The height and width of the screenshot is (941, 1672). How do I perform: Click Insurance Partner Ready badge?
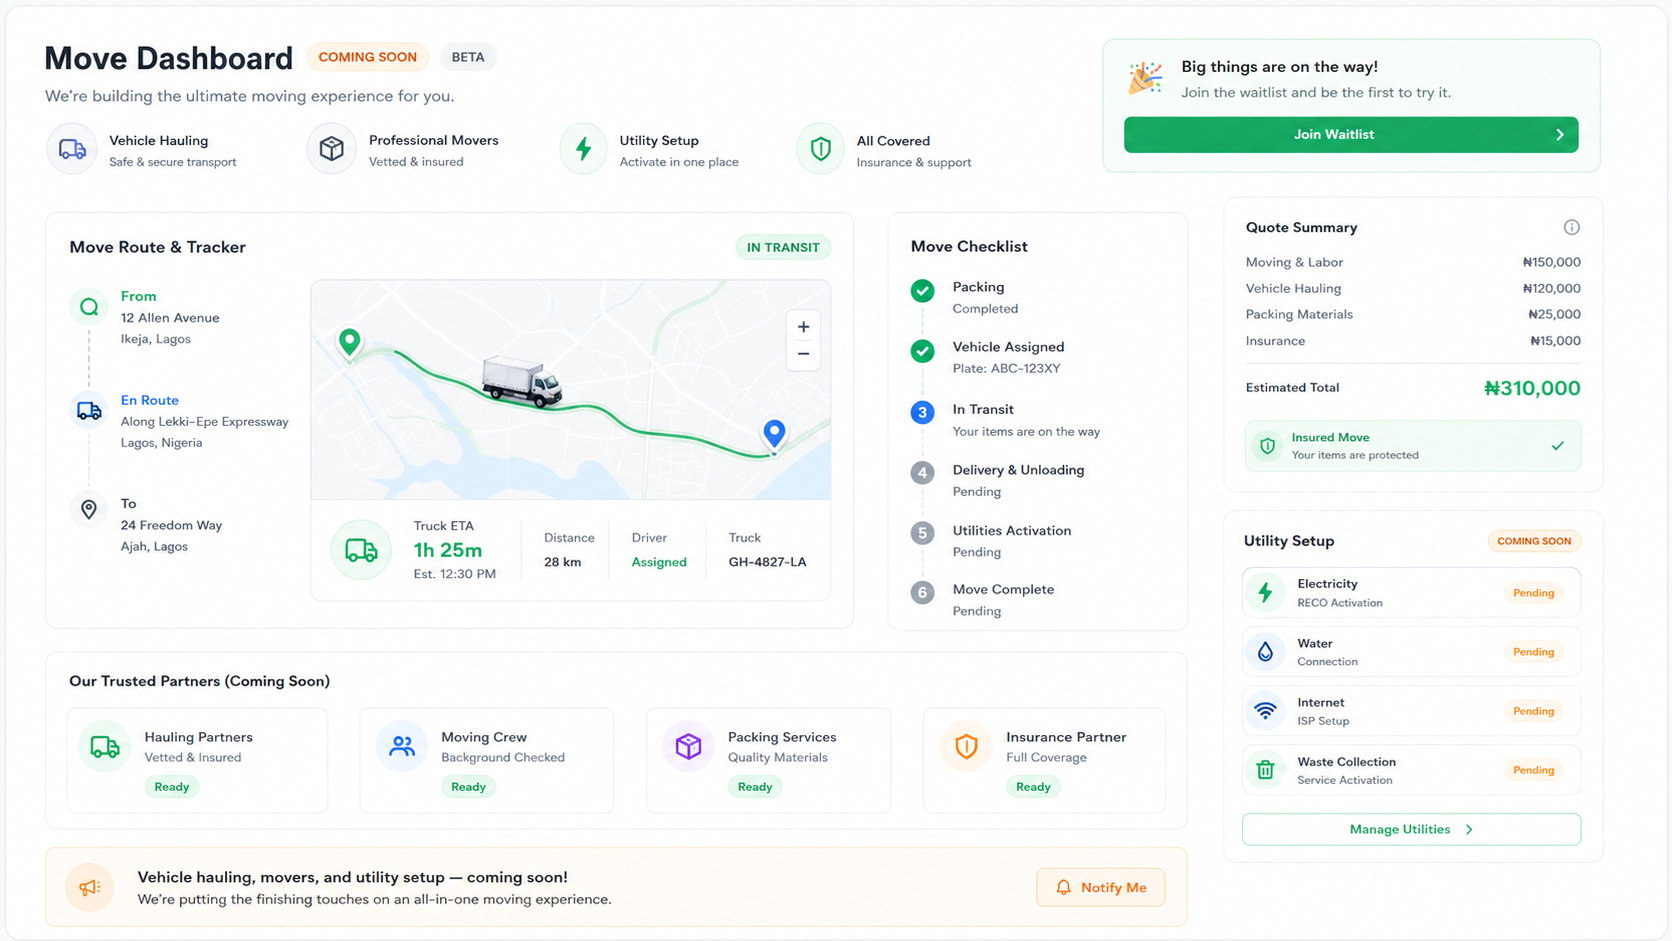(1033, 787)
